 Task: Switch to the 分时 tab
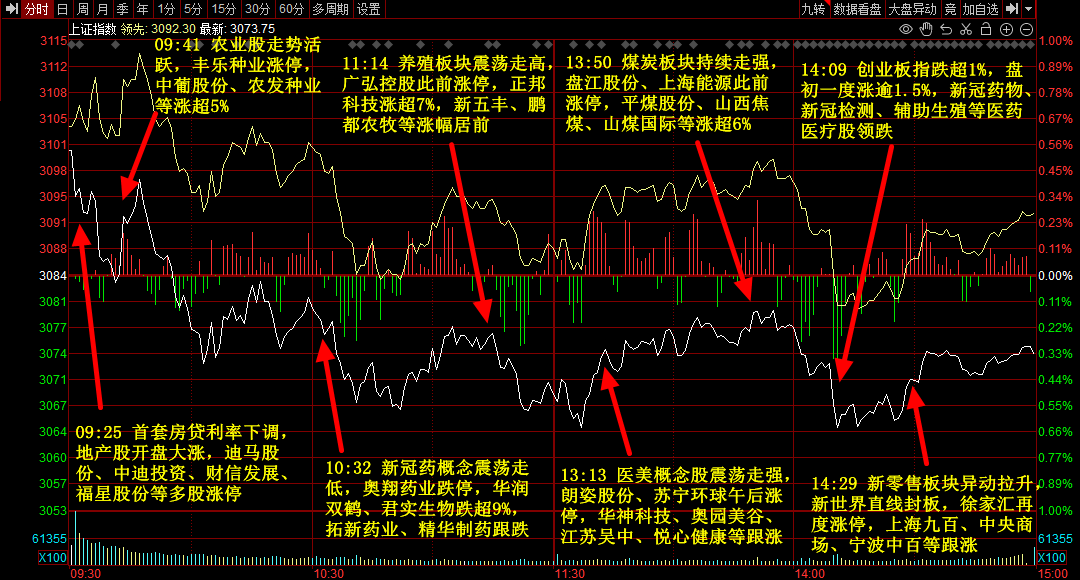pyautogui.click(x=36, y=9)
